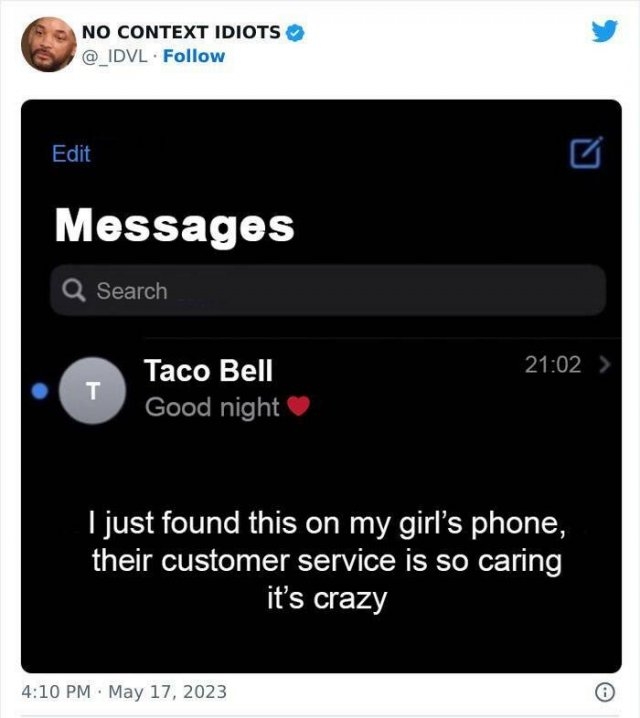640x718 pixels.
Task: Click the Messages title heading
Action: [x=174, y=226]
